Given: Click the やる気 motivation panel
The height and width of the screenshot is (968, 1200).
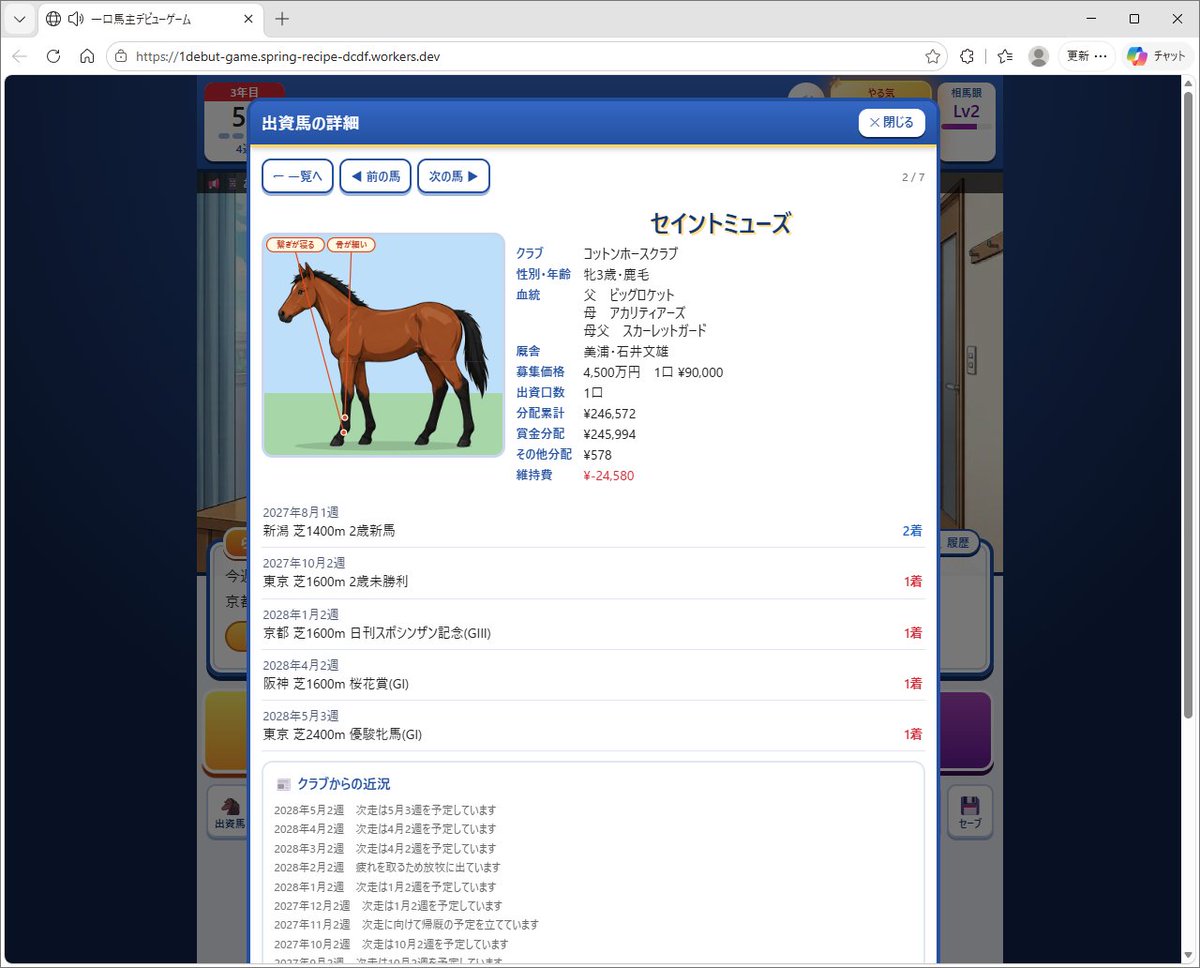Looking at the screenshot, I should [881, 92].
